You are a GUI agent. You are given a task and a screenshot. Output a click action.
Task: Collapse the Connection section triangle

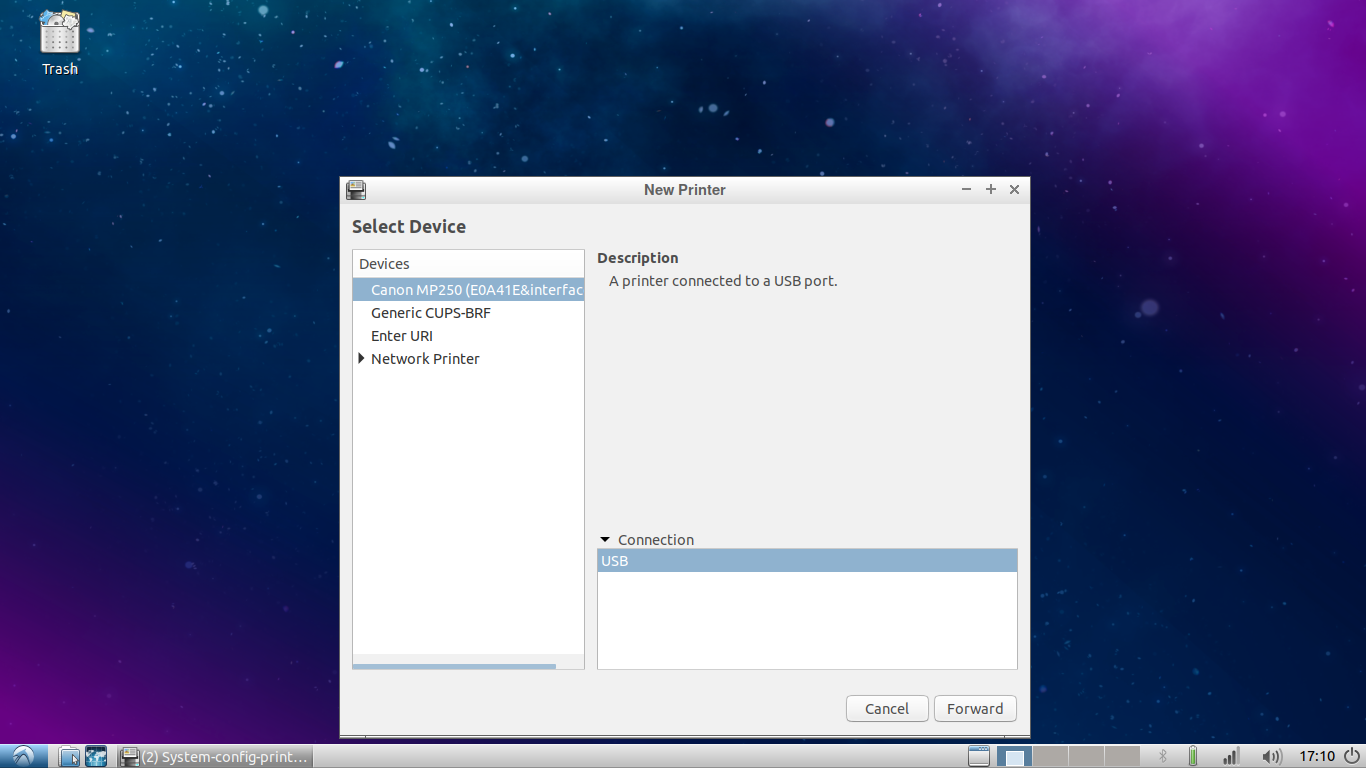[605, 540]
